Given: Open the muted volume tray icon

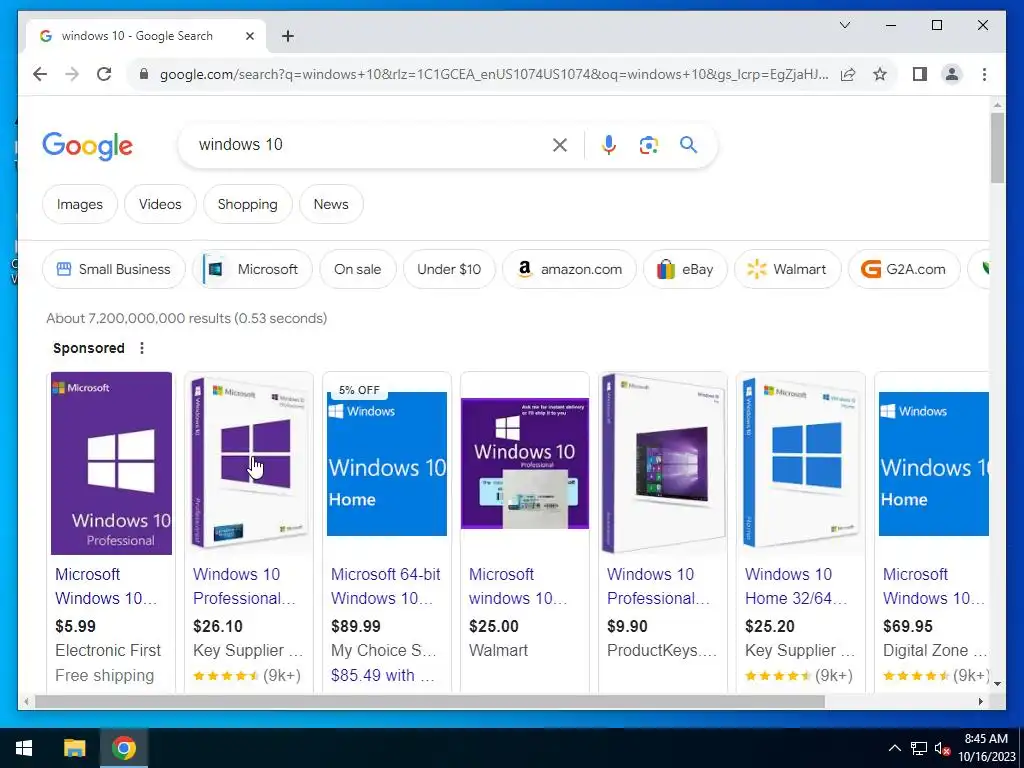Looking at the screenshot, I should point(942,748).
